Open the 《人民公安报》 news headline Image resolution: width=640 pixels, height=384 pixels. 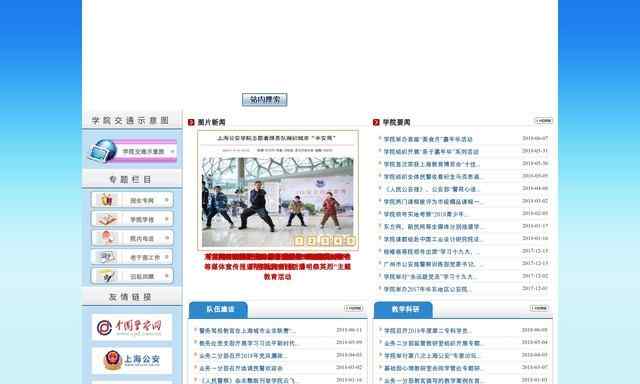tap(431, 189)
